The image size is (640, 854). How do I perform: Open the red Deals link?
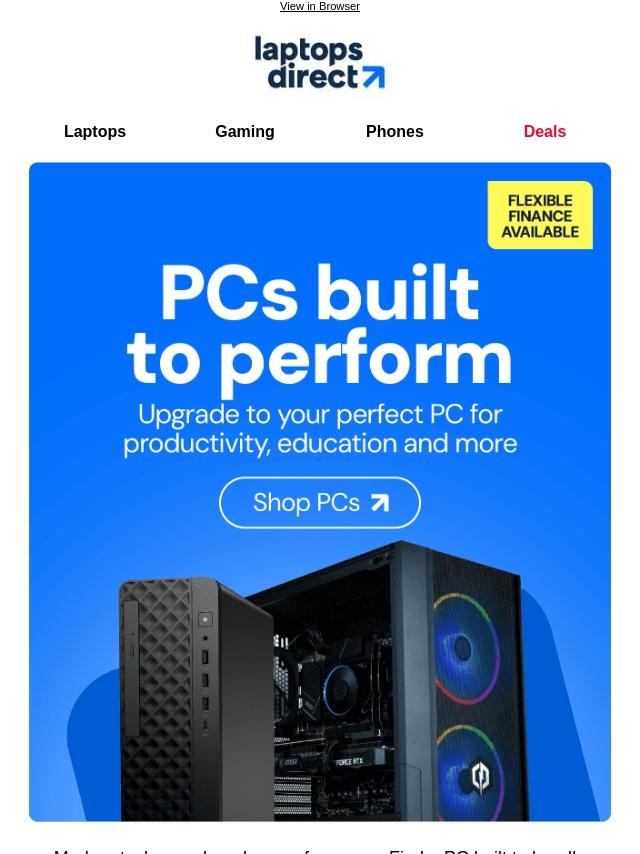click(x=545, y=131)
